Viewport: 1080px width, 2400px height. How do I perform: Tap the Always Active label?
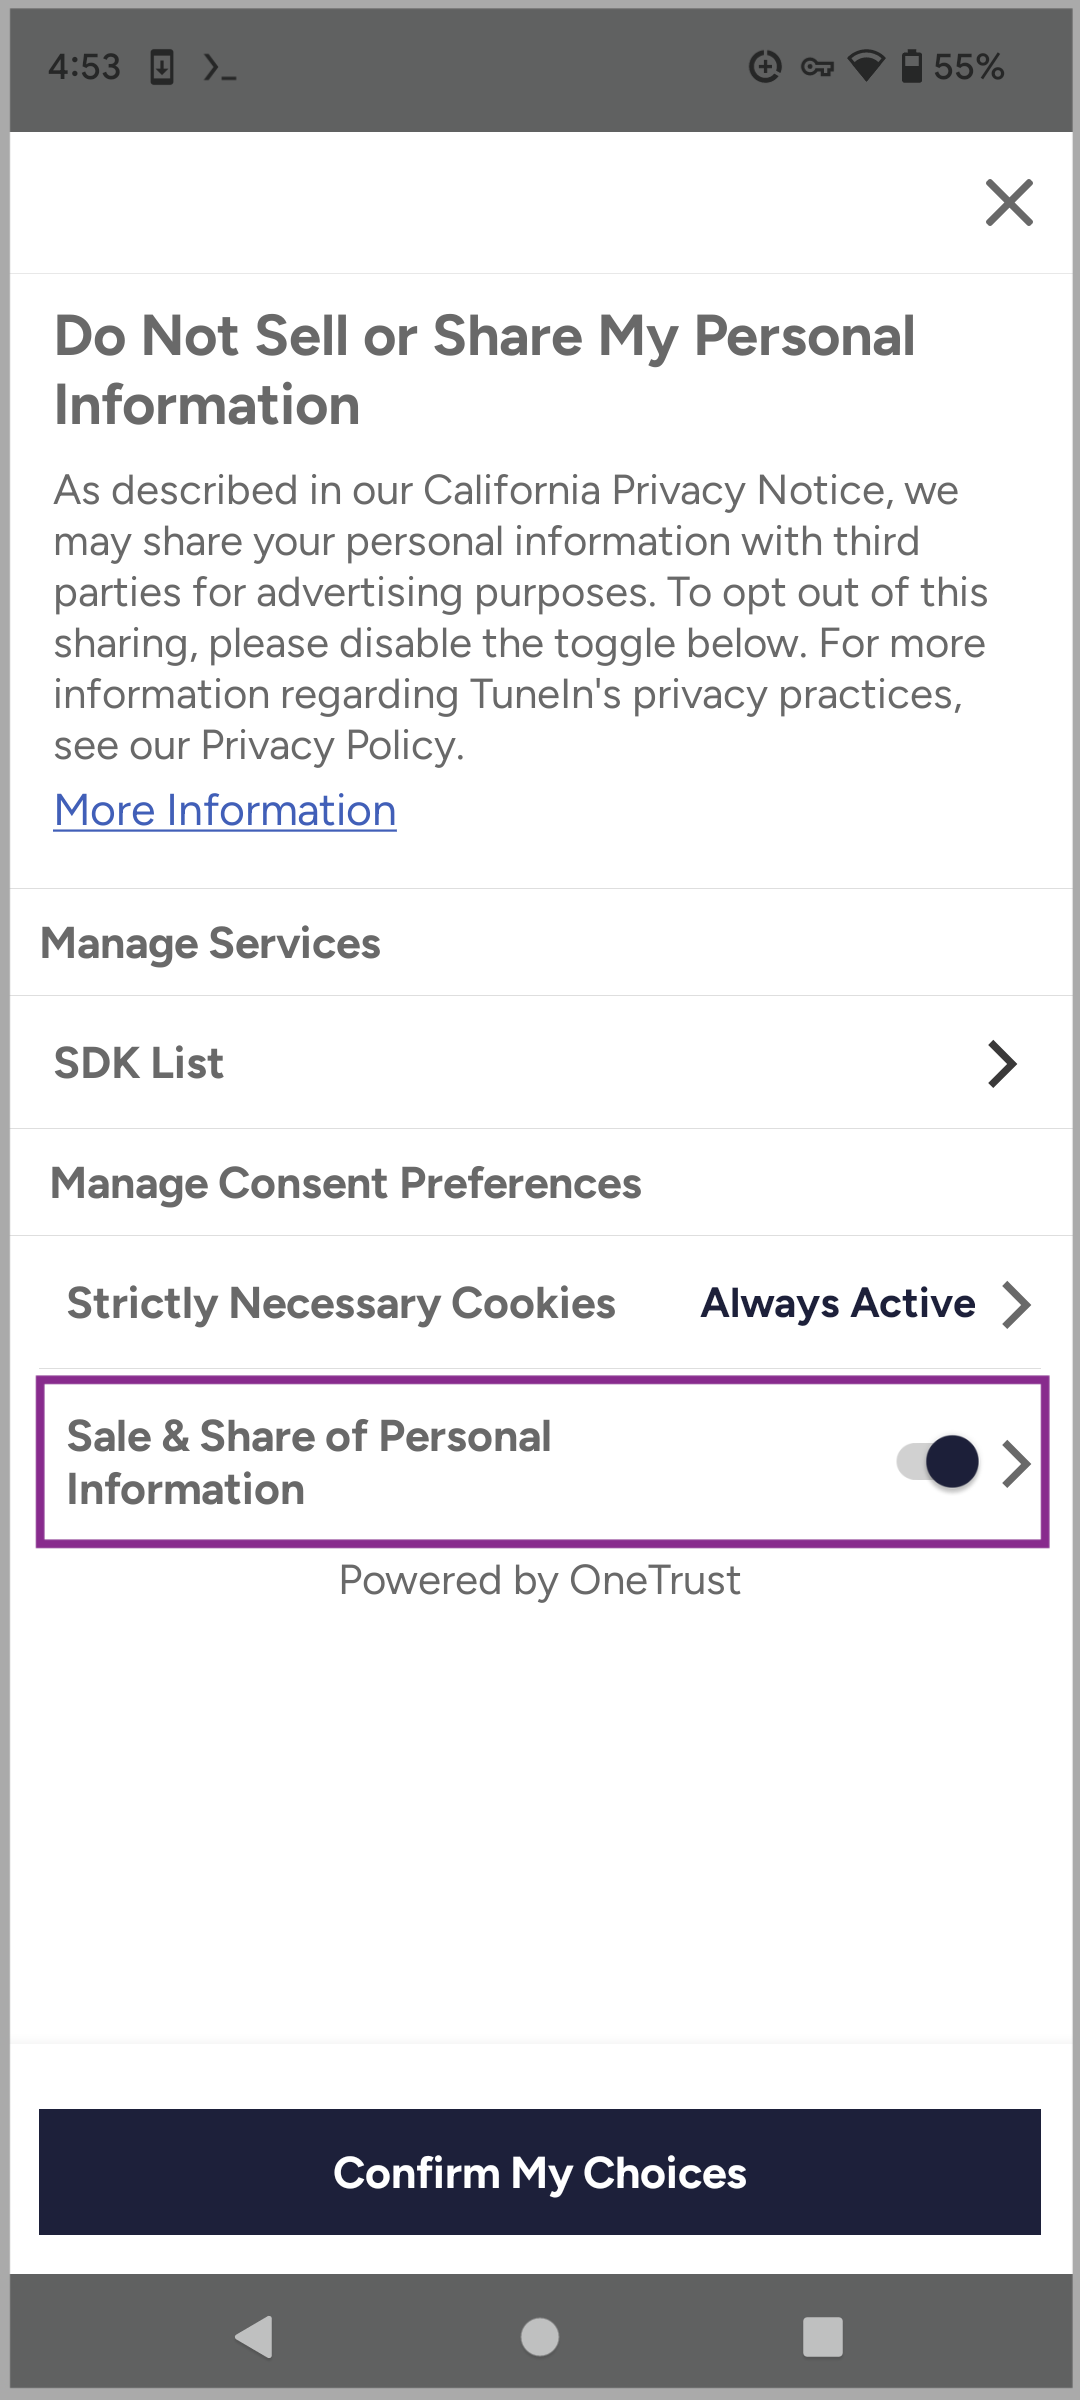coord(838,1304)
